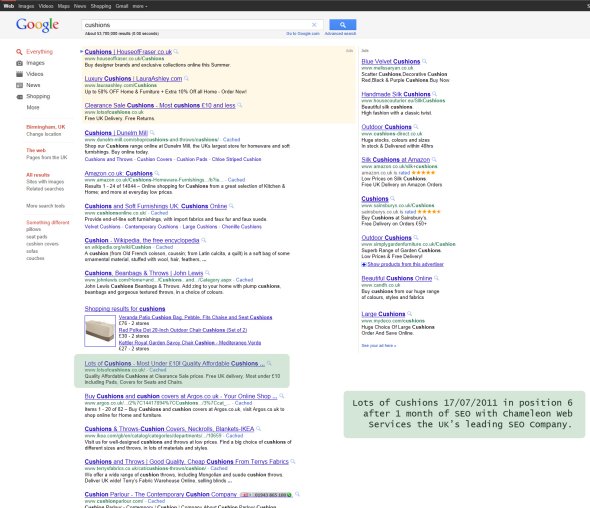Preview magnifier next to Large Cushions ad

[410, 313]
